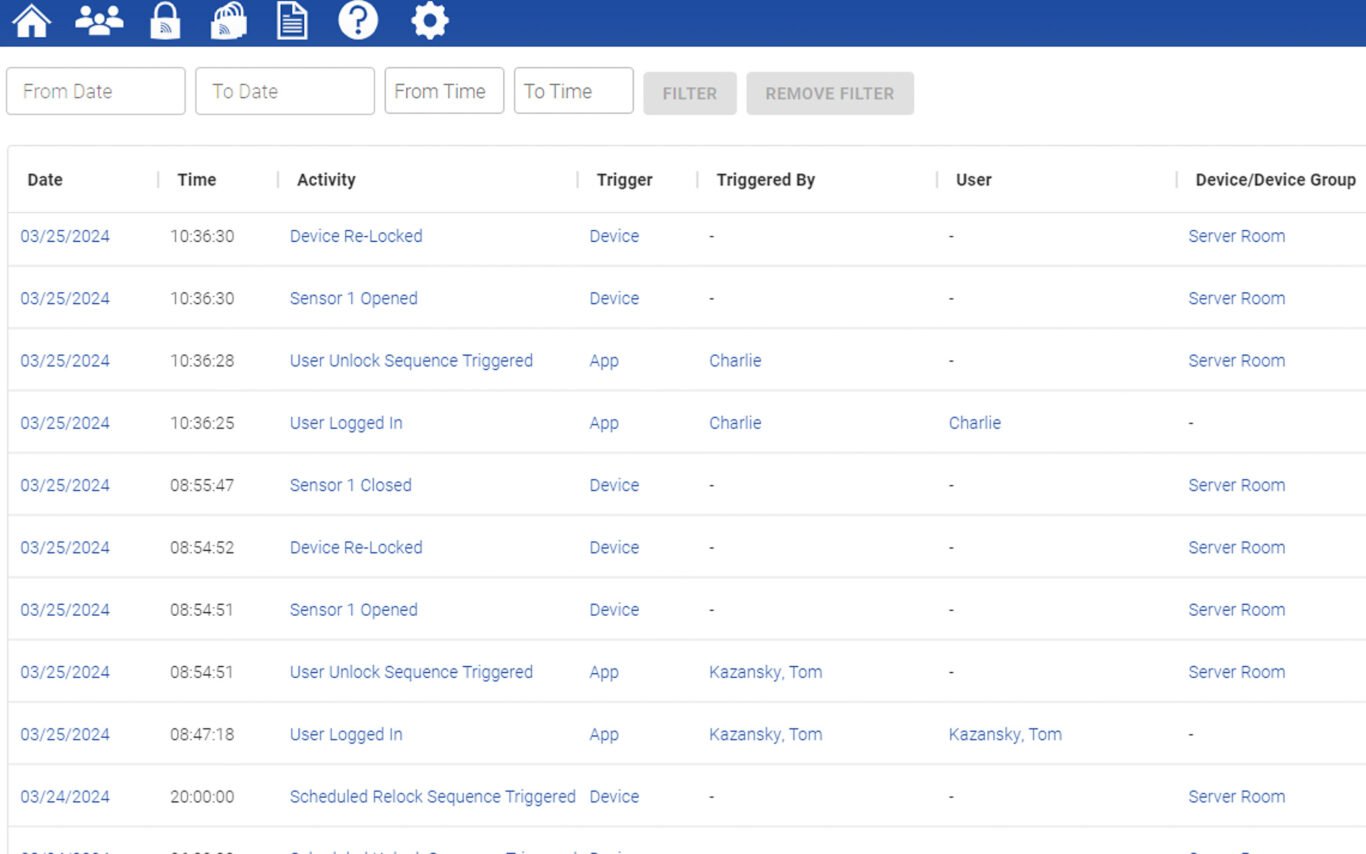Screen dimensions: 1366x854
Task: Click the To Date field
Action: [x=285, y=91]
